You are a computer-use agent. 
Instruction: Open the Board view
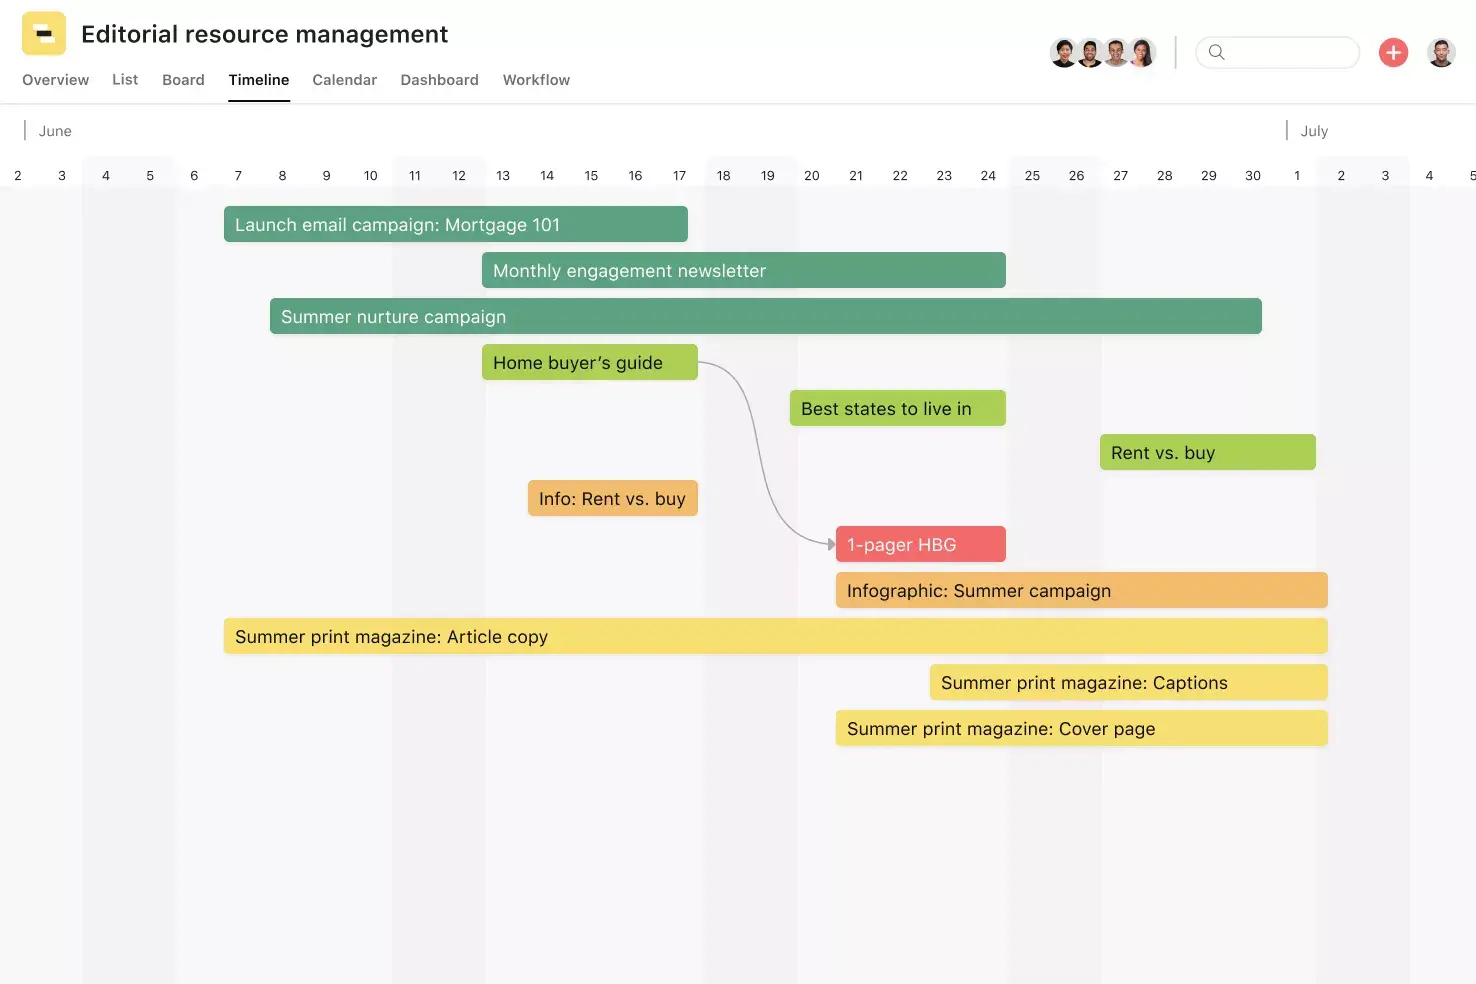[183, 80]
